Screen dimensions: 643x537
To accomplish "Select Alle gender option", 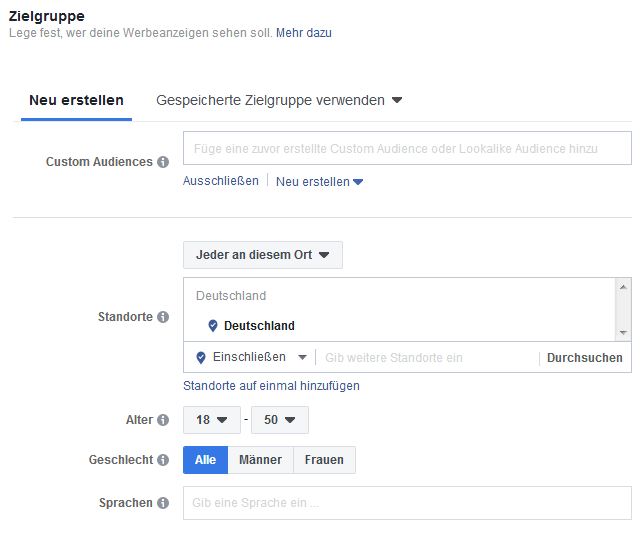I will coord(205,460).
